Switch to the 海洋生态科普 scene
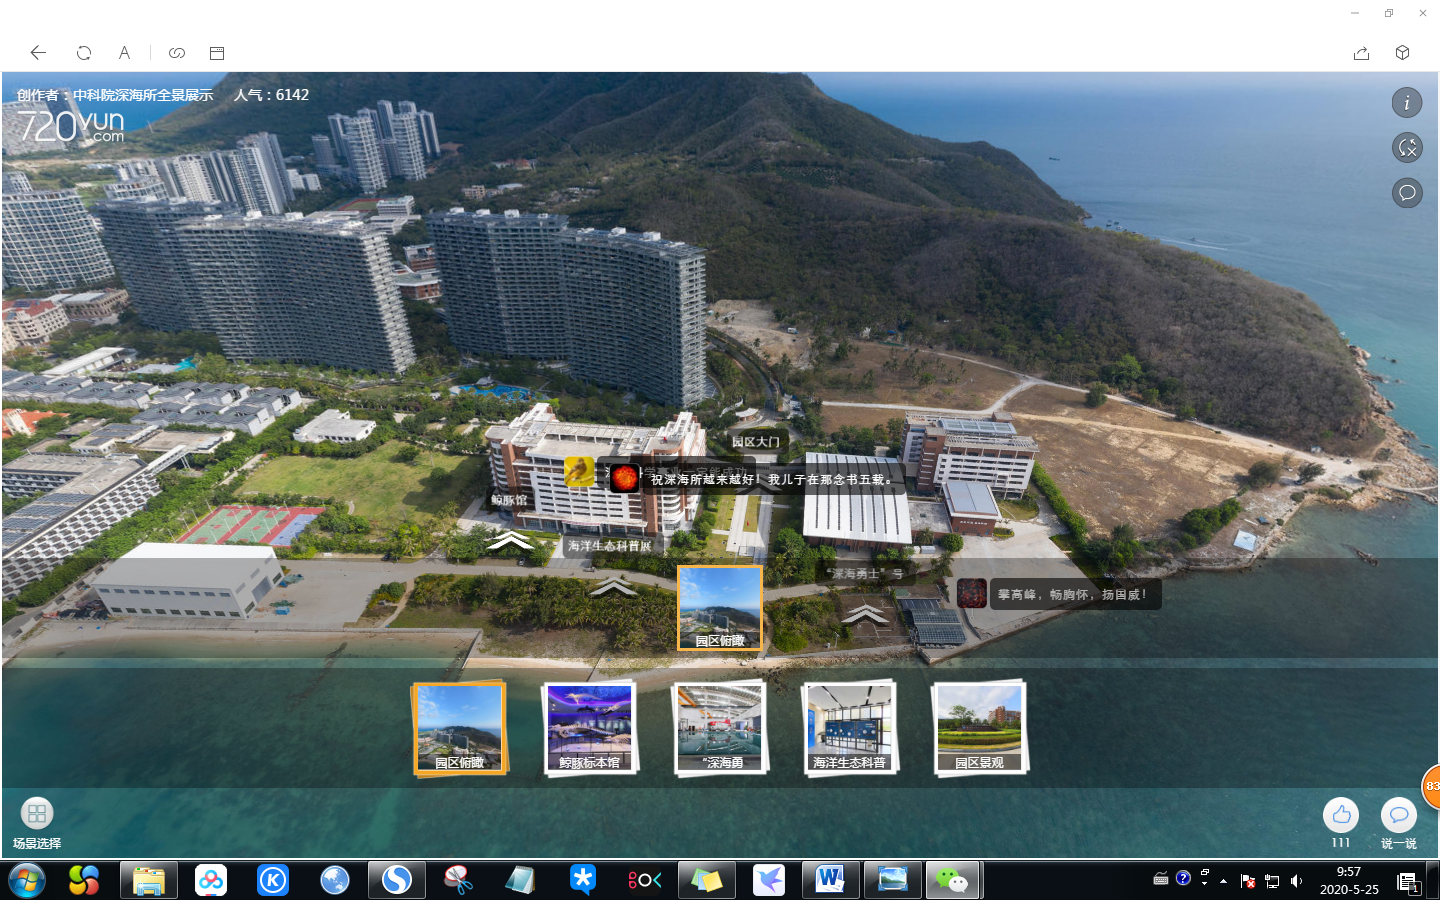The image size is (1440, 900). coord(849,728)
